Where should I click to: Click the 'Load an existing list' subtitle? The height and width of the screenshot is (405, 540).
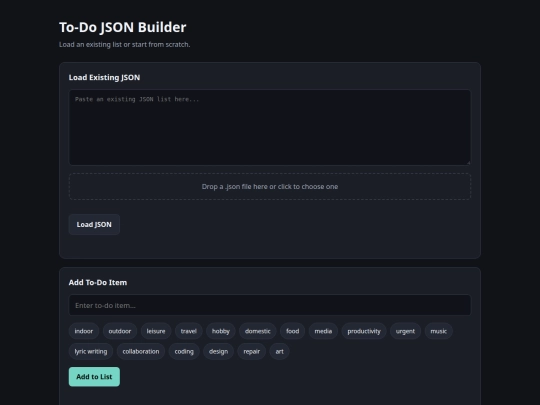[x=124, y=44]
